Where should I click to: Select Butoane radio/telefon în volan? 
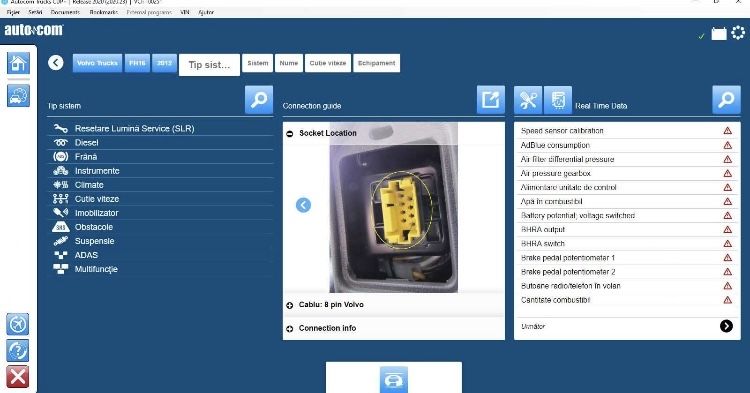[627, 286]
